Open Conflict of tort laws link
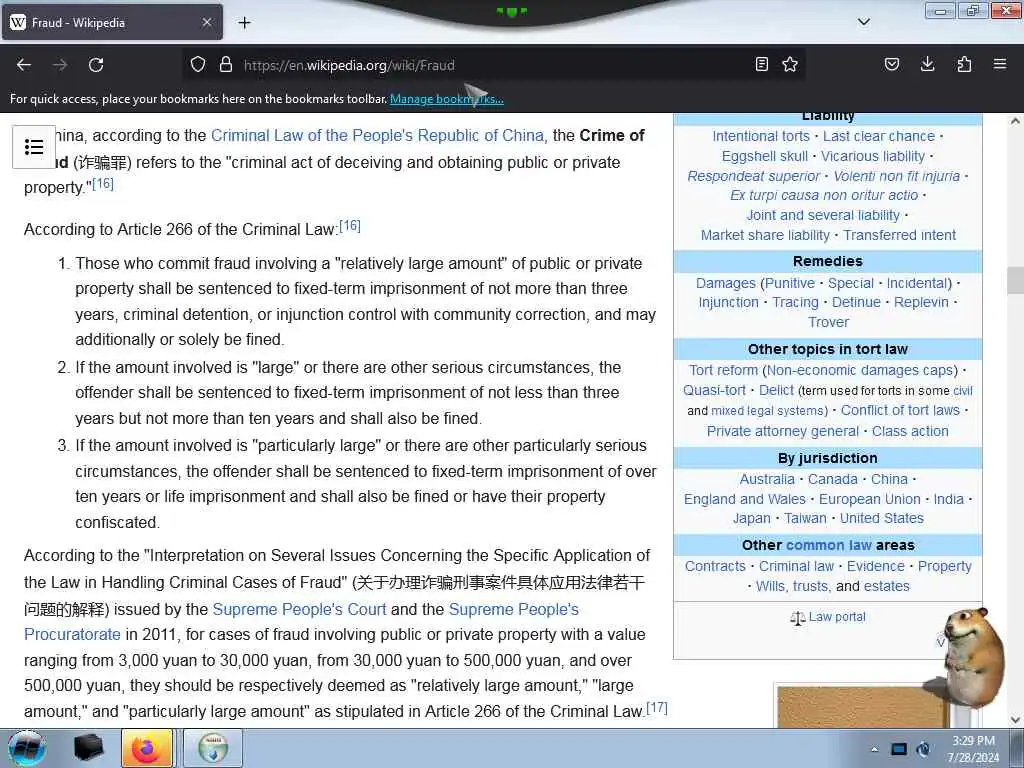This screenshot has height=768, width=1024. (900, 410)
